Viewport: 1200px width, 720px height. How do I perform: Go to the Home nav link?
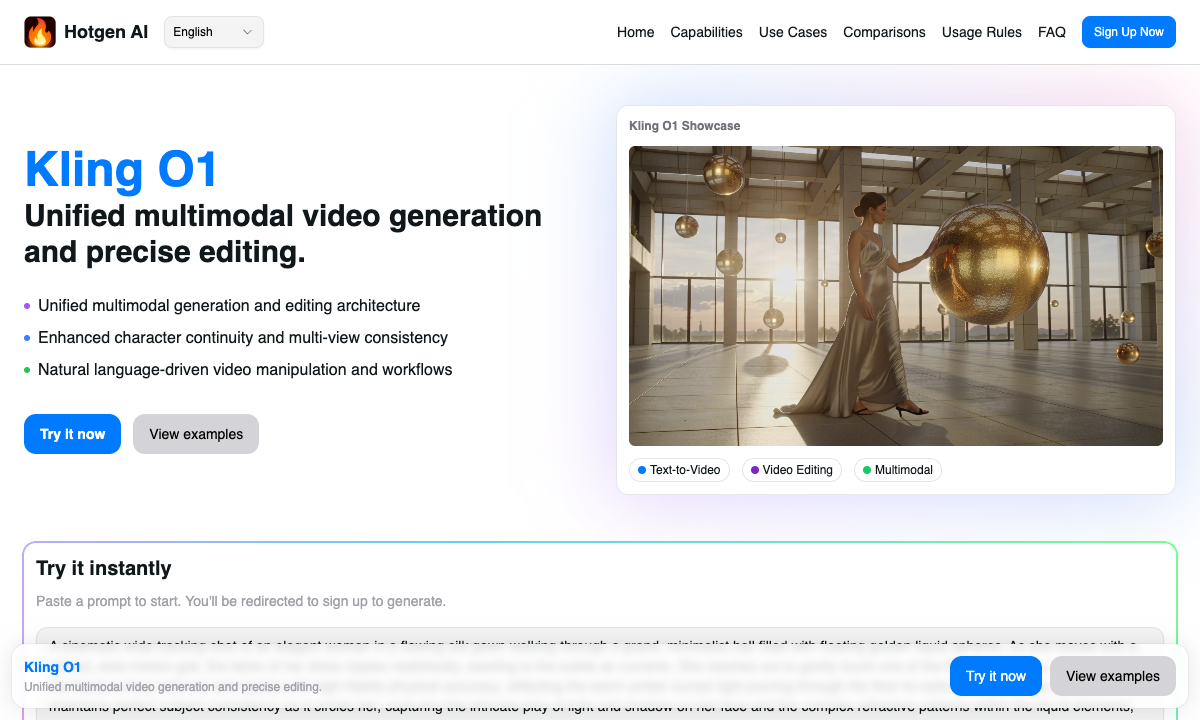click(635, 32)
